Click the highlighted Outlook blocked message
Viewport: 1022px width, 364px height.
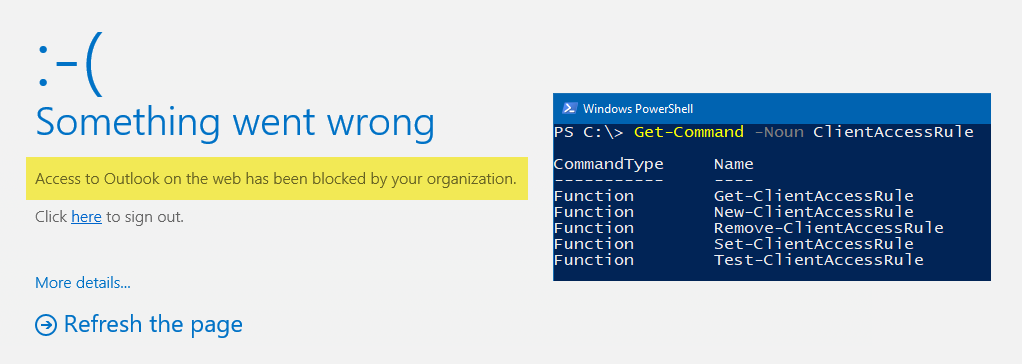coord(276,178)
